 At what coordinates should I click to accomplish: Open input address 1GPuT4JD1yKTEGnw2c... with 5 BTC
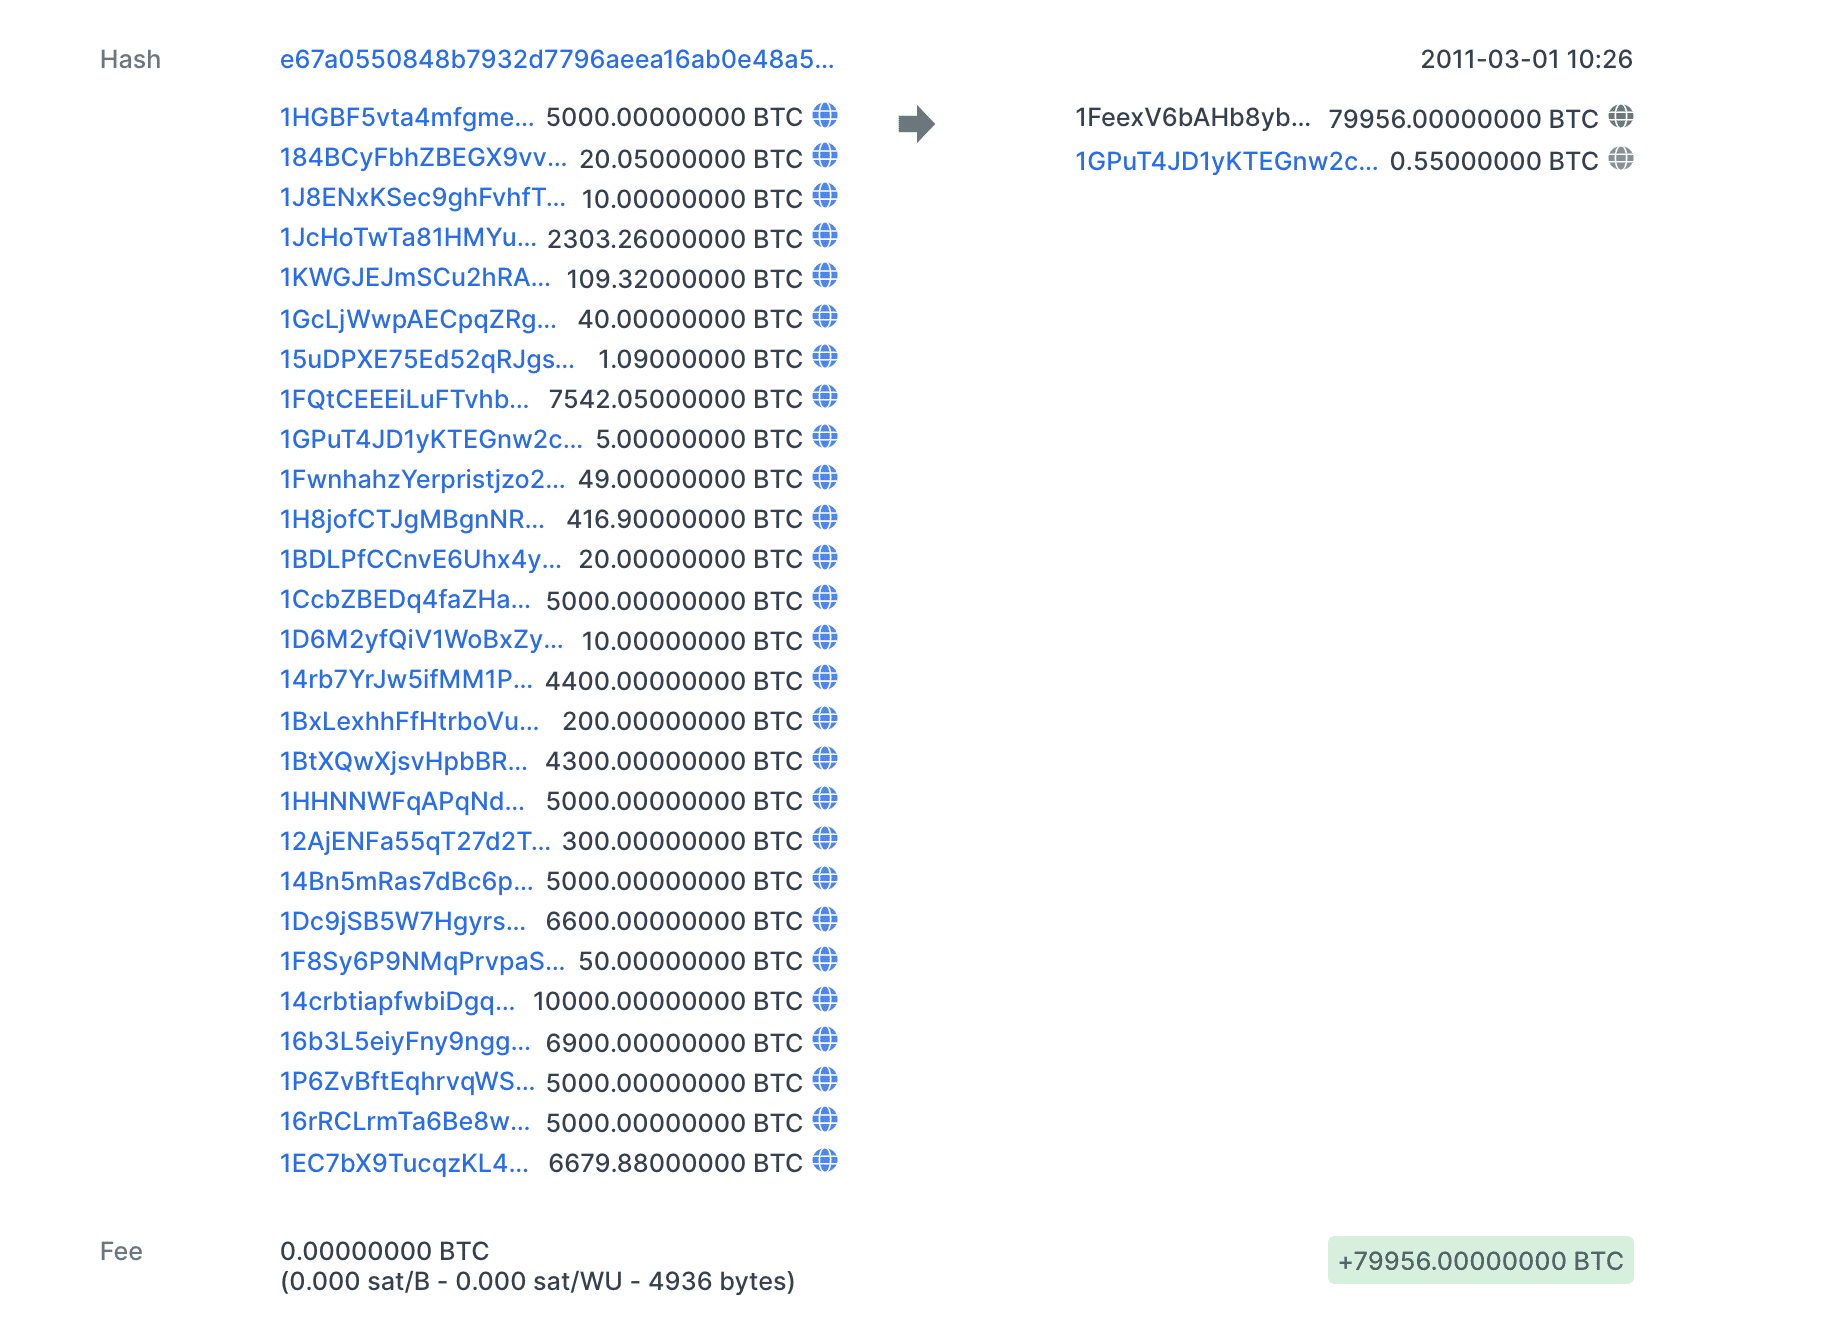pyautogui.click(x=431, y=439)
